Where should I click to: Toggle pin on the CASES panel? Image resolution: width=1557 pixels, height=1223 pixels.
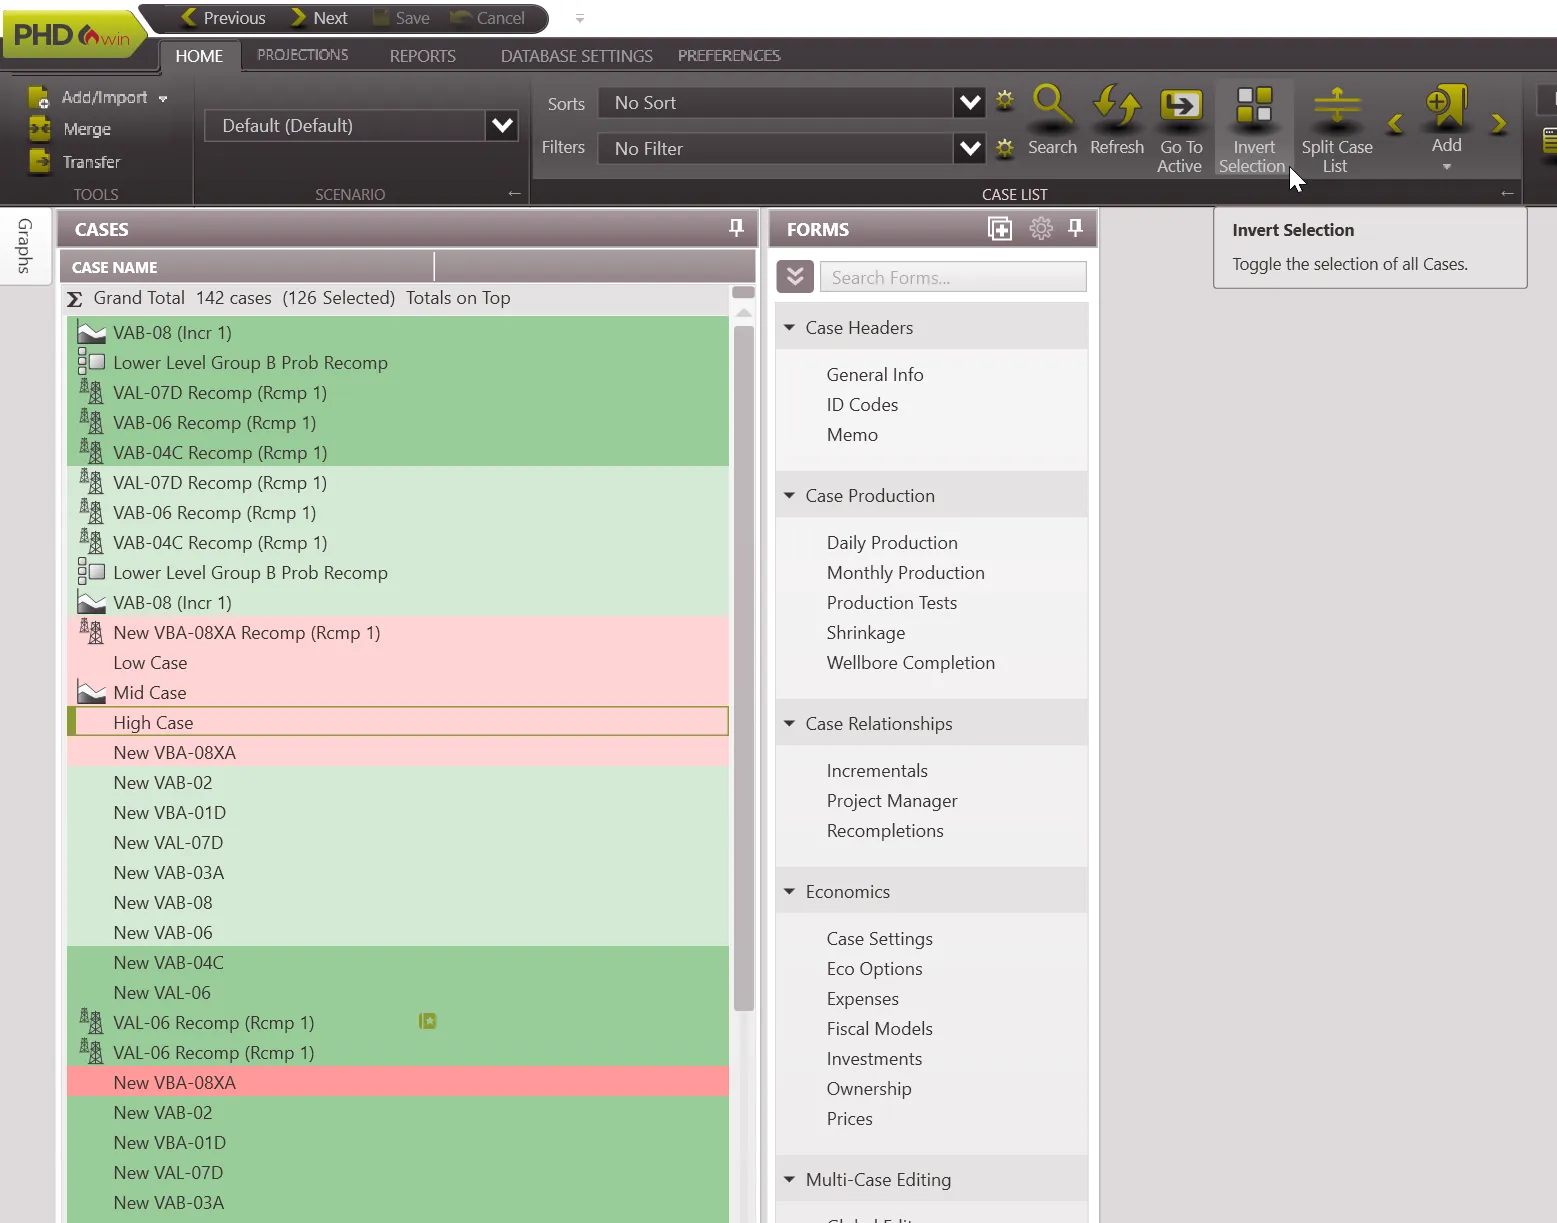pos(736,228)
